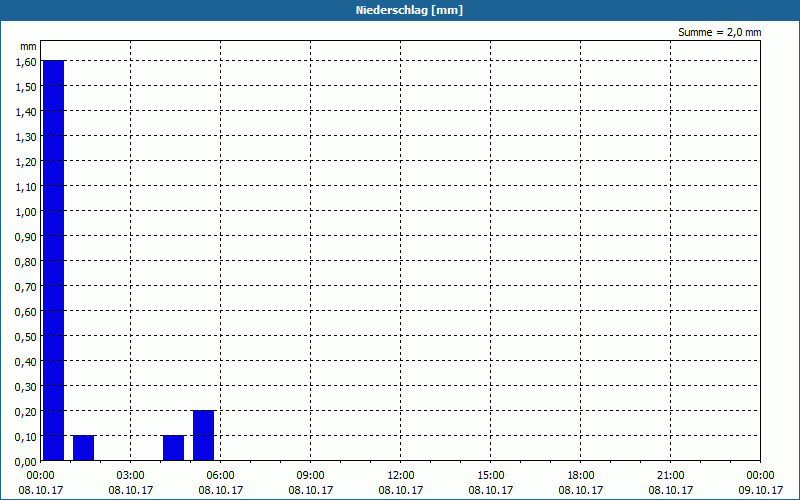Click the 03:00 time axis label
Image resolution: width=800 pixels, height=500 pixels.
tap(131, 475)
